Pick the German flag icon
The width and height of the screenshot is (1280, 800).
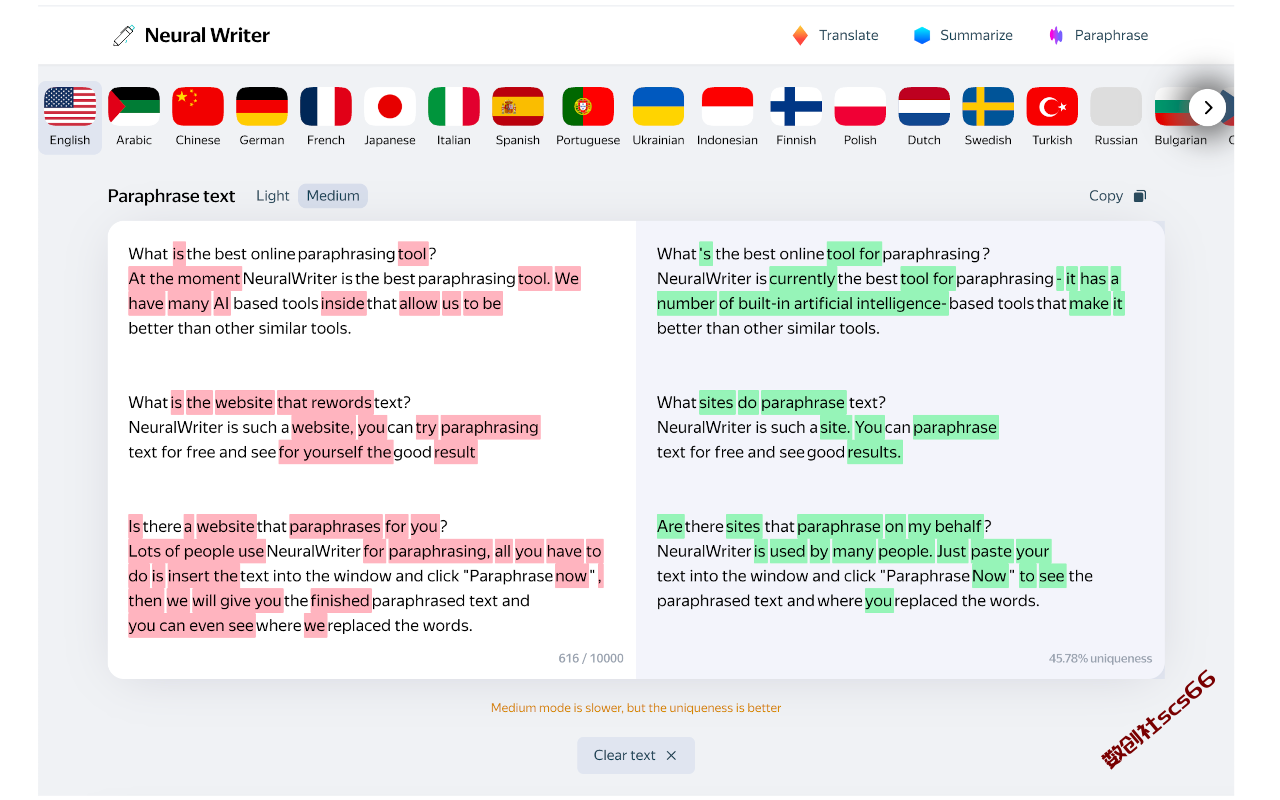click(262, 107)
